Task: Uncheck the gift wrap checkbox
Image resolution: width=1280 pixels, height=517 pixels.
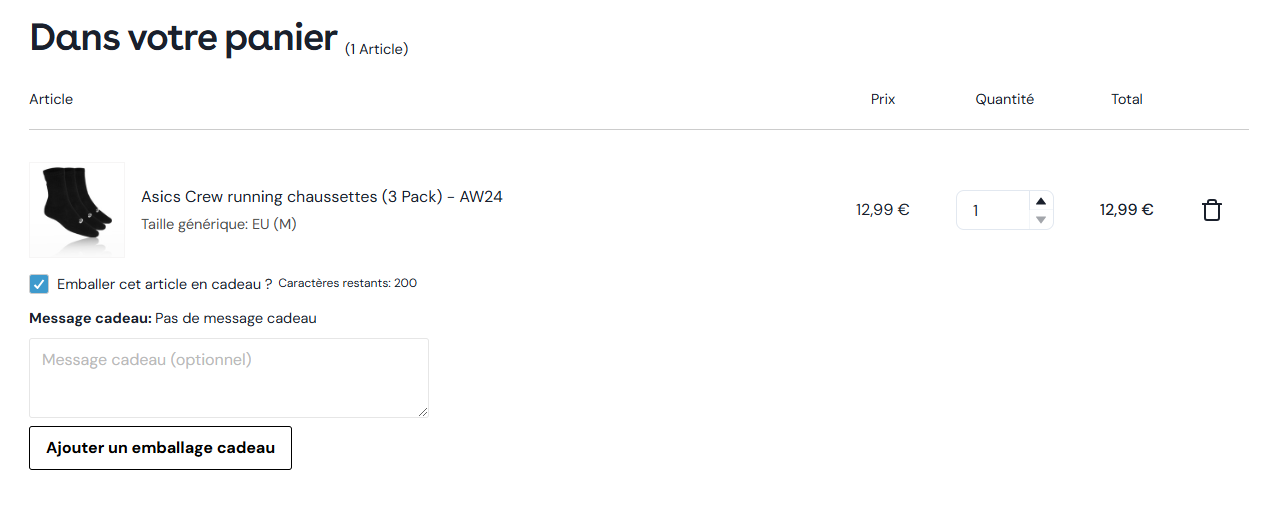Action: [39, 284]
